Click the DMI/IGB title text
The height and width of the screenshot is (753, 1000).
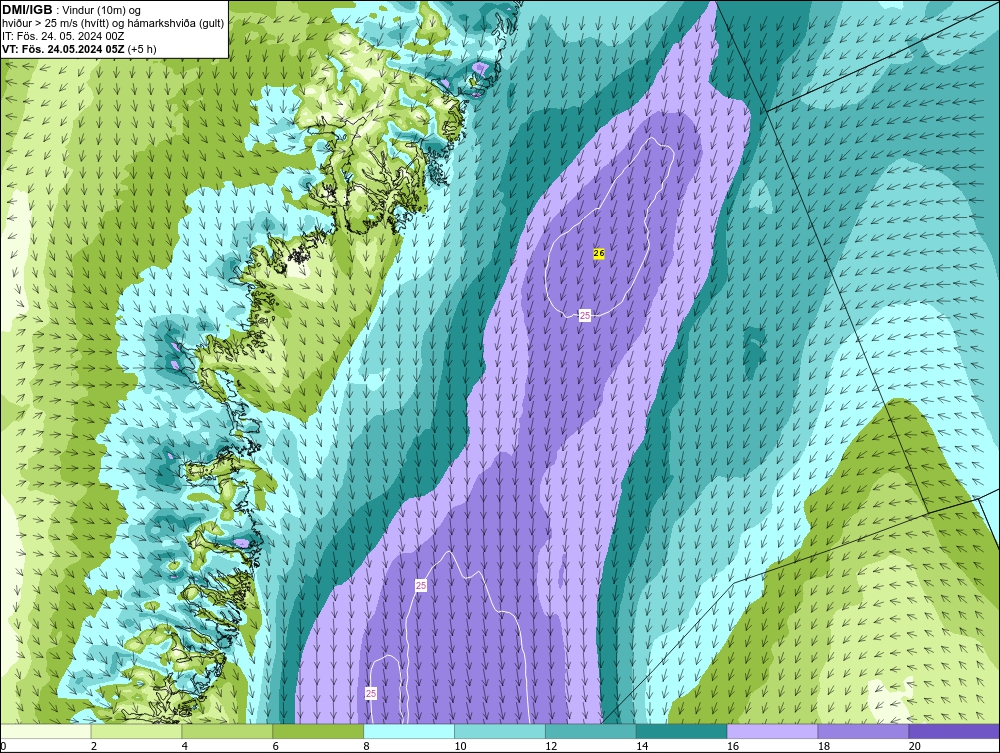tap(27, 10)
